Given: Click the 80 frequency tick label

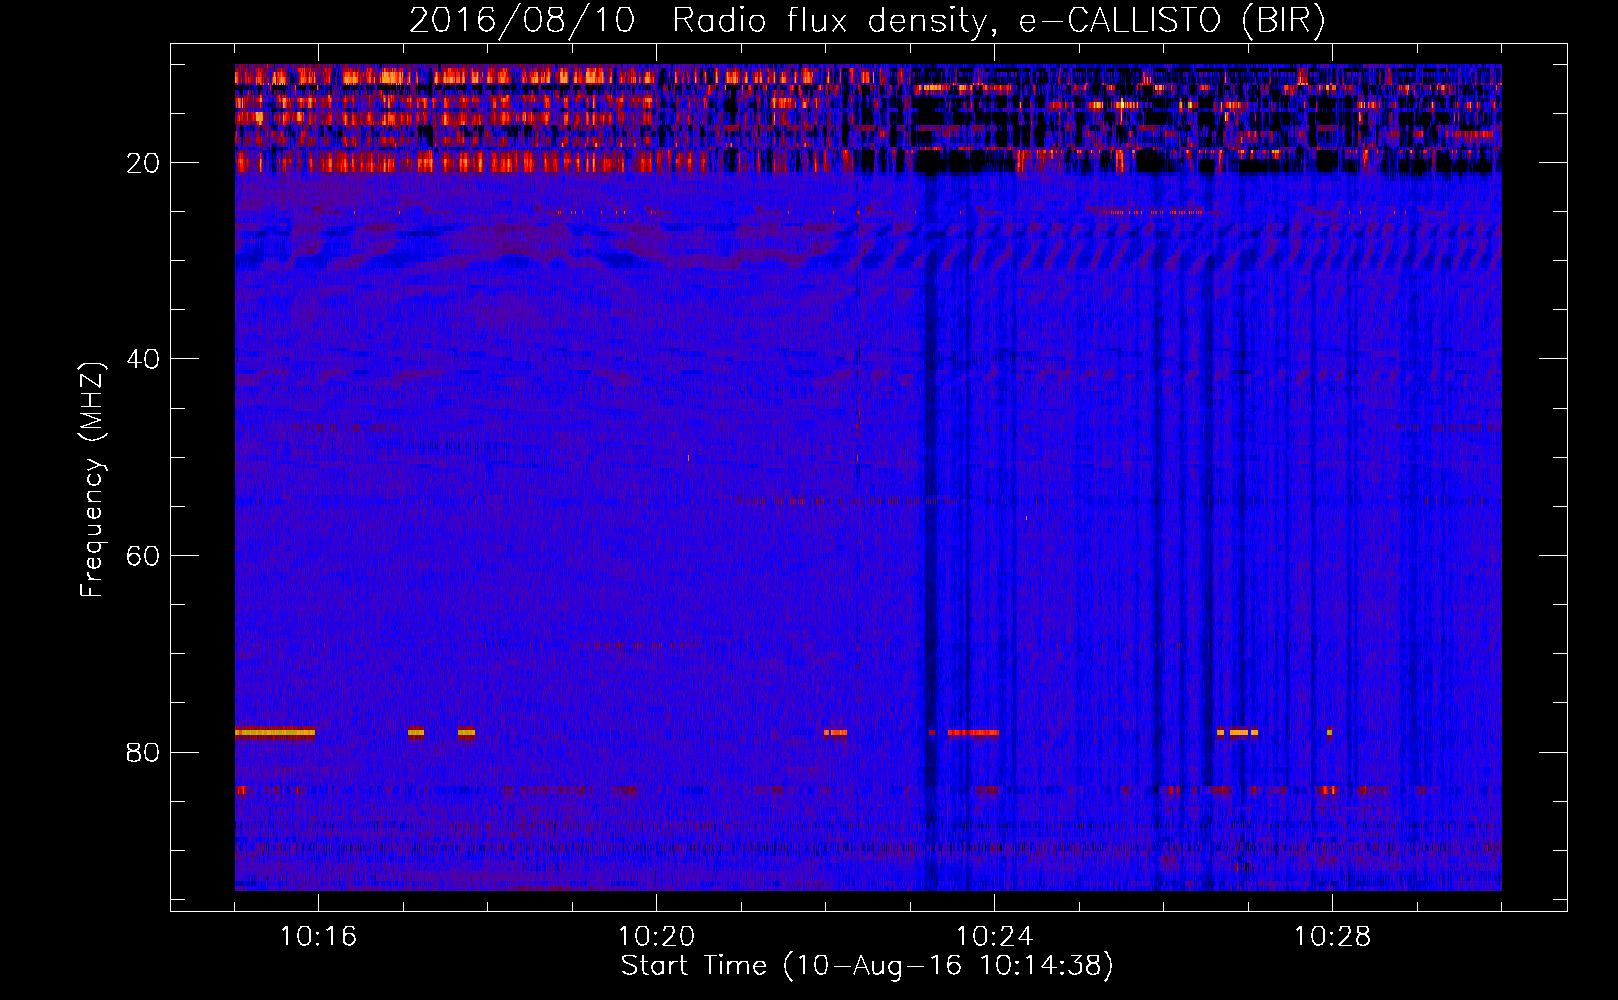Looking at the screenshot, I should click(x=144, y=752).
